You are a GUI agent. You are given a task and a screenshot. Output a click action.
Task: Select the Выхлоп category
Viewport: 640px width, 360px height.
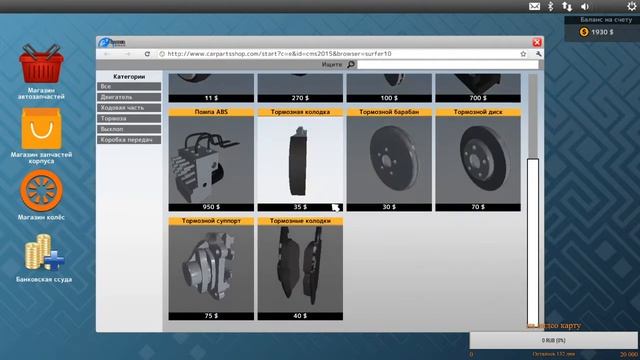(x=129, y=129)
